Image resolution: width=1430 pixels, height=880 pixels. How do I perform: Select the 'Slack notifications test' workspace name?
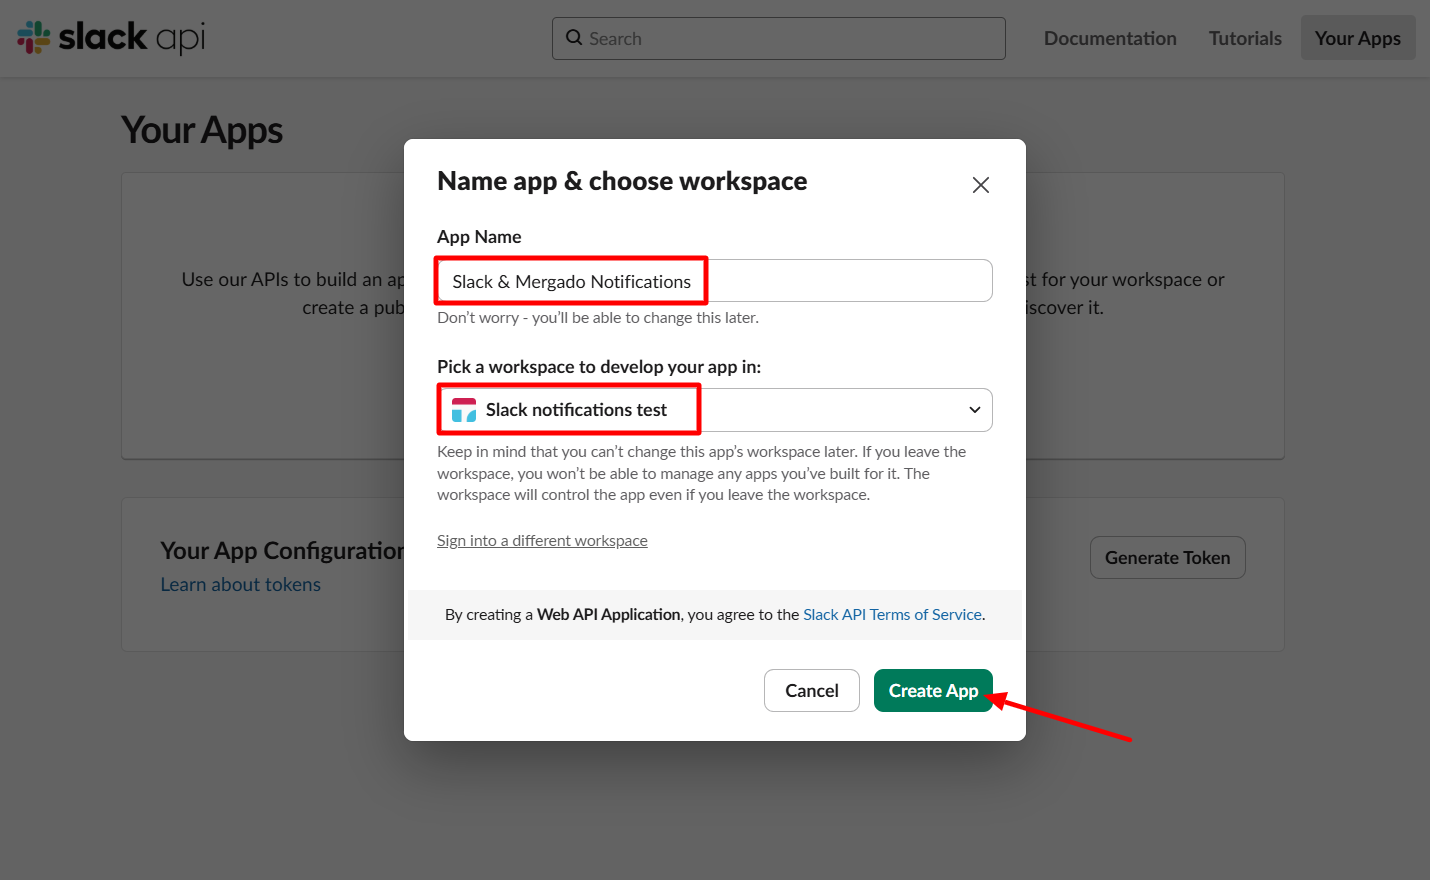click(x=576, y=410)
